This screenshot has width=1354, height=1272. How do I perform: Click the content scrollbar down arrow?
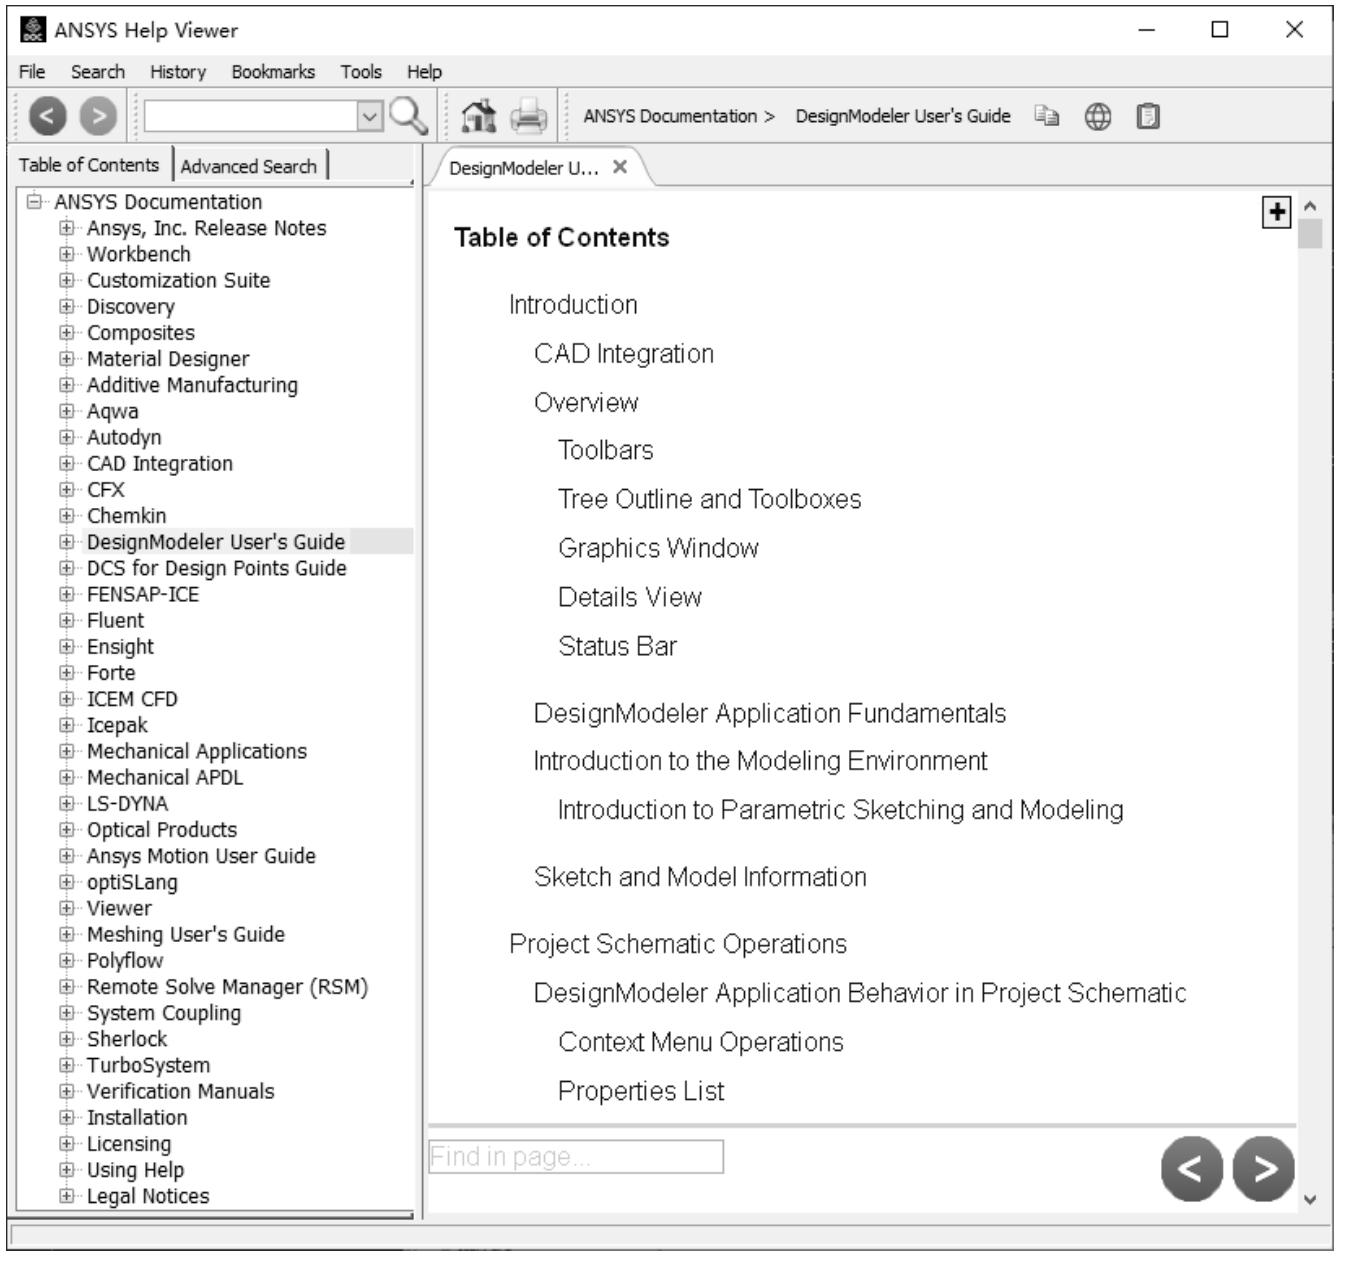click(x=1310, y=1200)
